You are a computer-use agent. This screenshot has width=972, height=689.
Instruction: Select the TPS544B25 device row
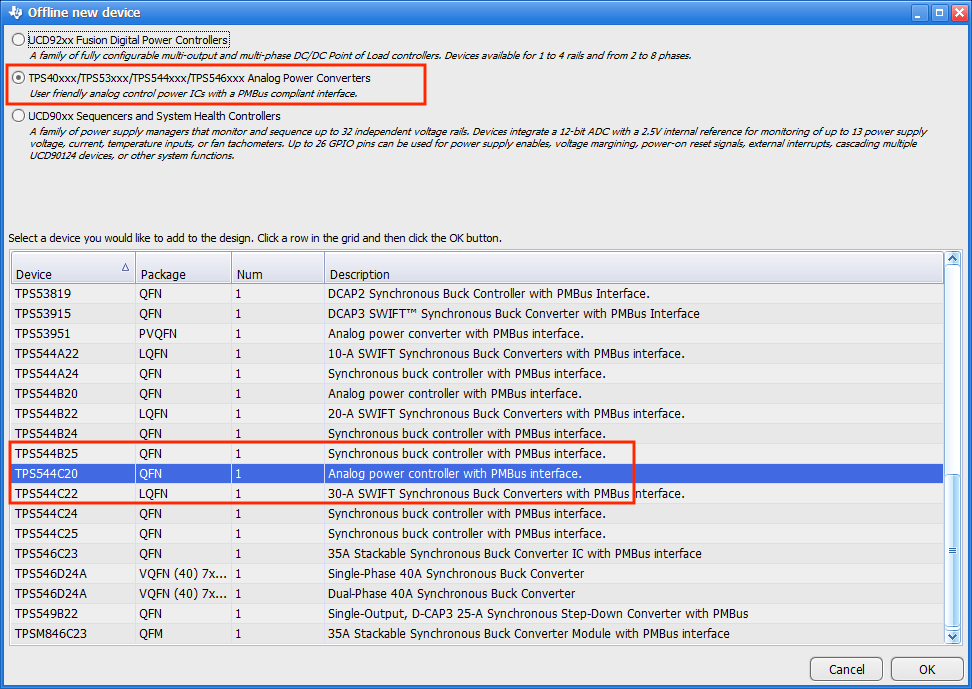(477, 453)
